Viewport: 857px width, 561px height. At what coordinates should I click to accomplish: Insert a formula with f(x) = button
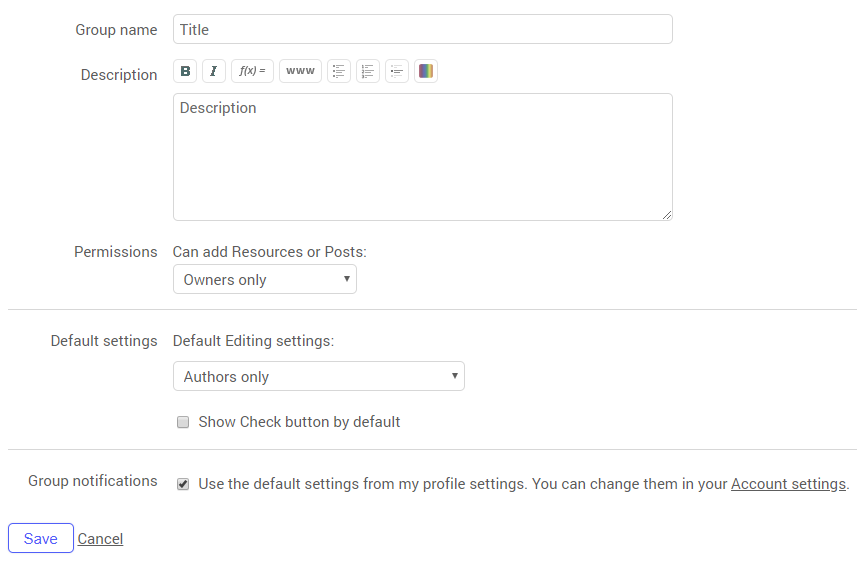pos(252,71)
